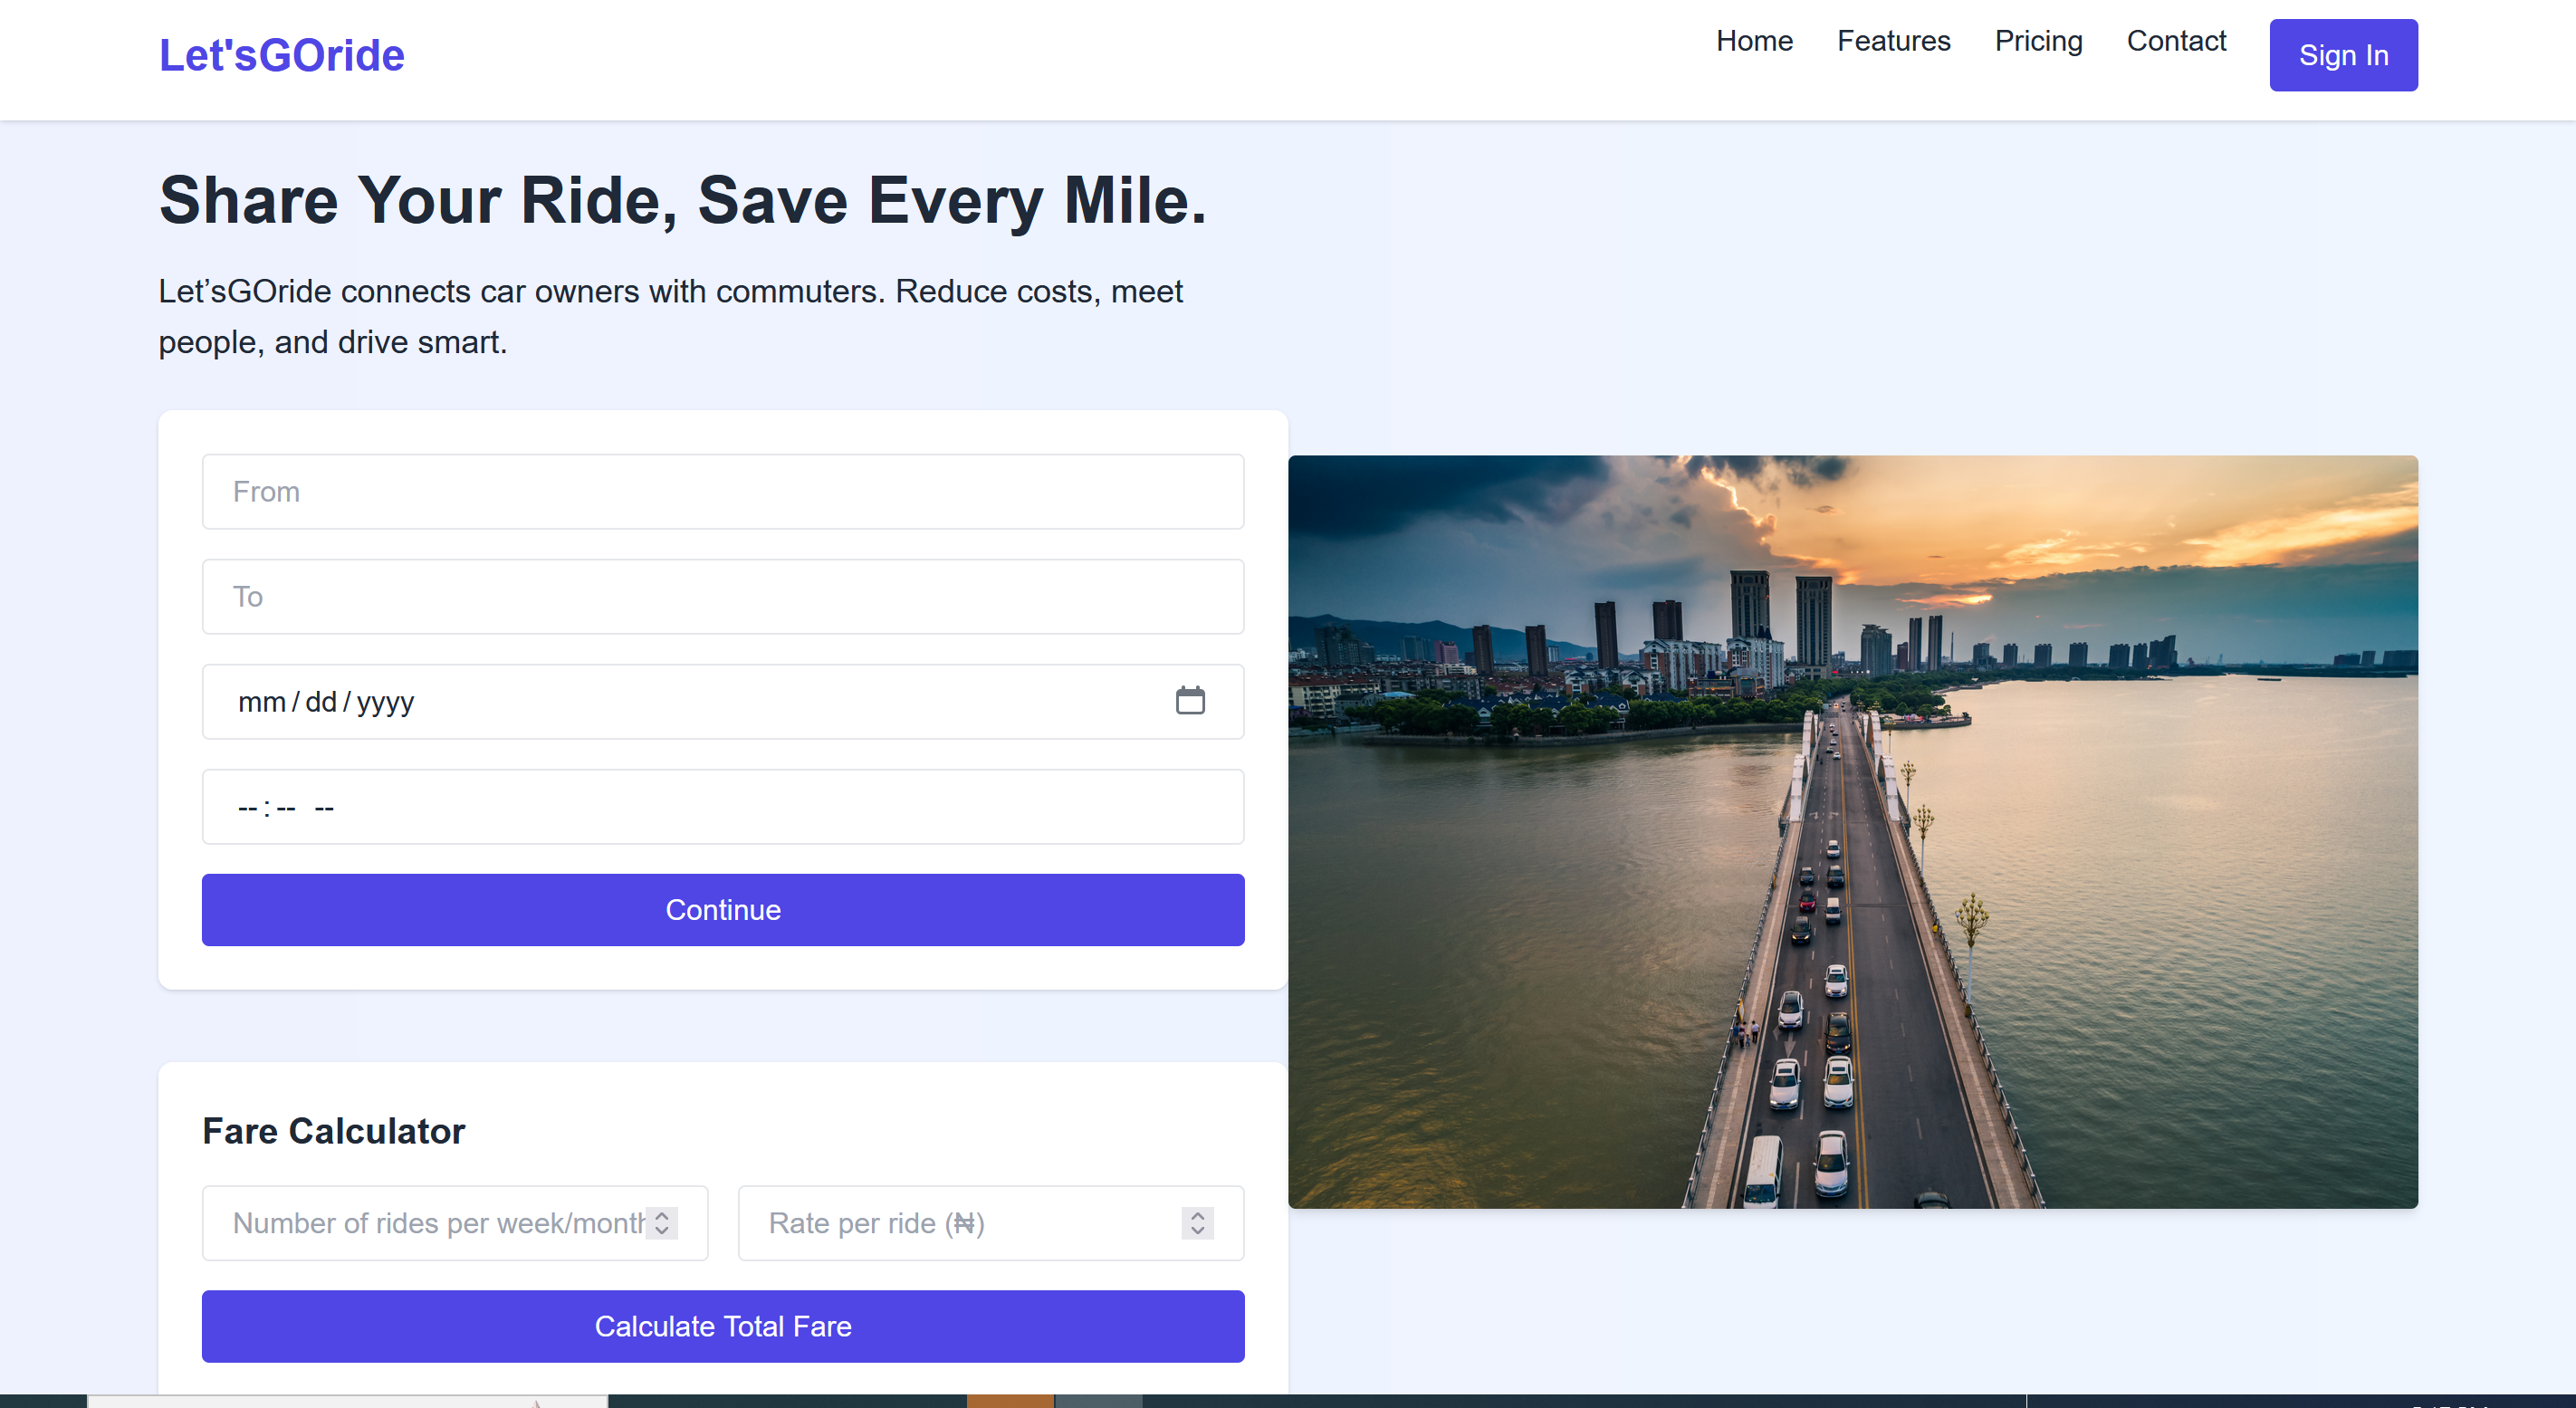Click the Let'sGOride logo

(x=281, y=55)
